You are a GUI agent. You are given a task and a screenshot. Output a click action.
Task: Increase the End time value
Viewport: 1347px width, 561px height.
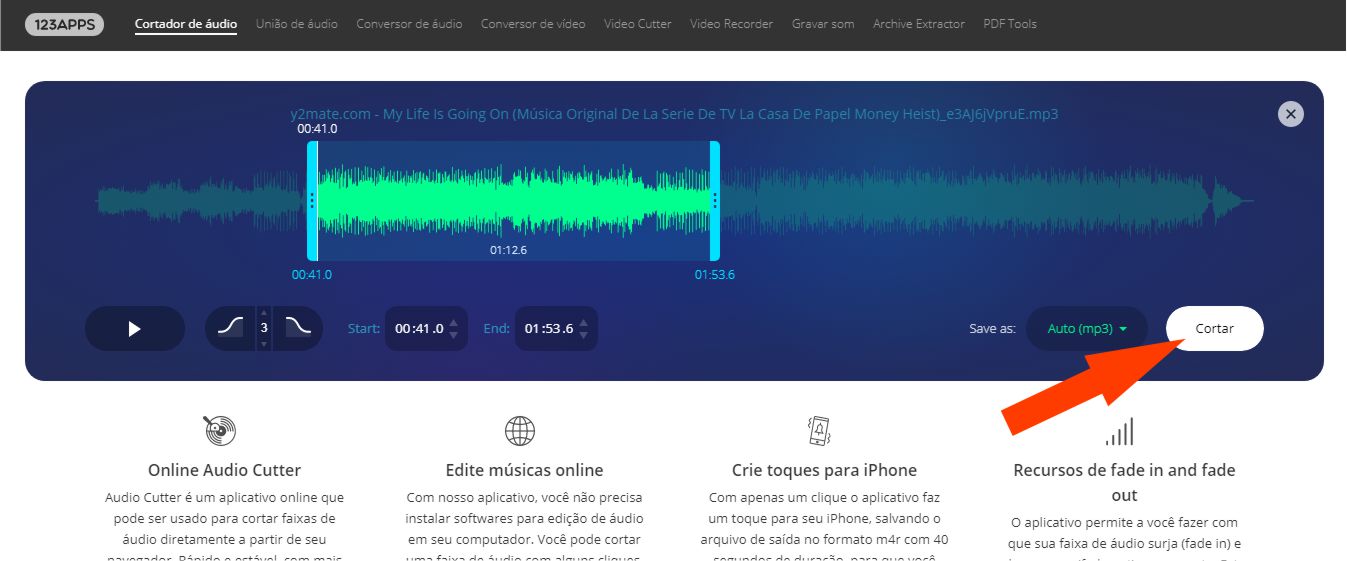pyautogui.click(x=584, y=322)
